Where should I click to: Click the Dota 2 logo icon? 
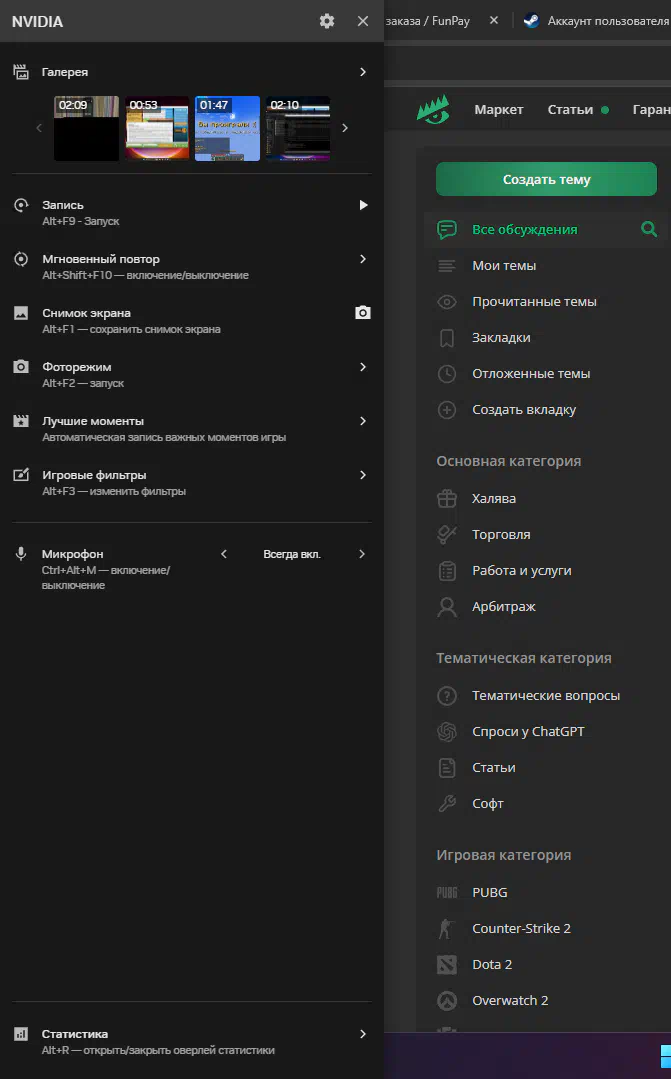tap(447, 964)
